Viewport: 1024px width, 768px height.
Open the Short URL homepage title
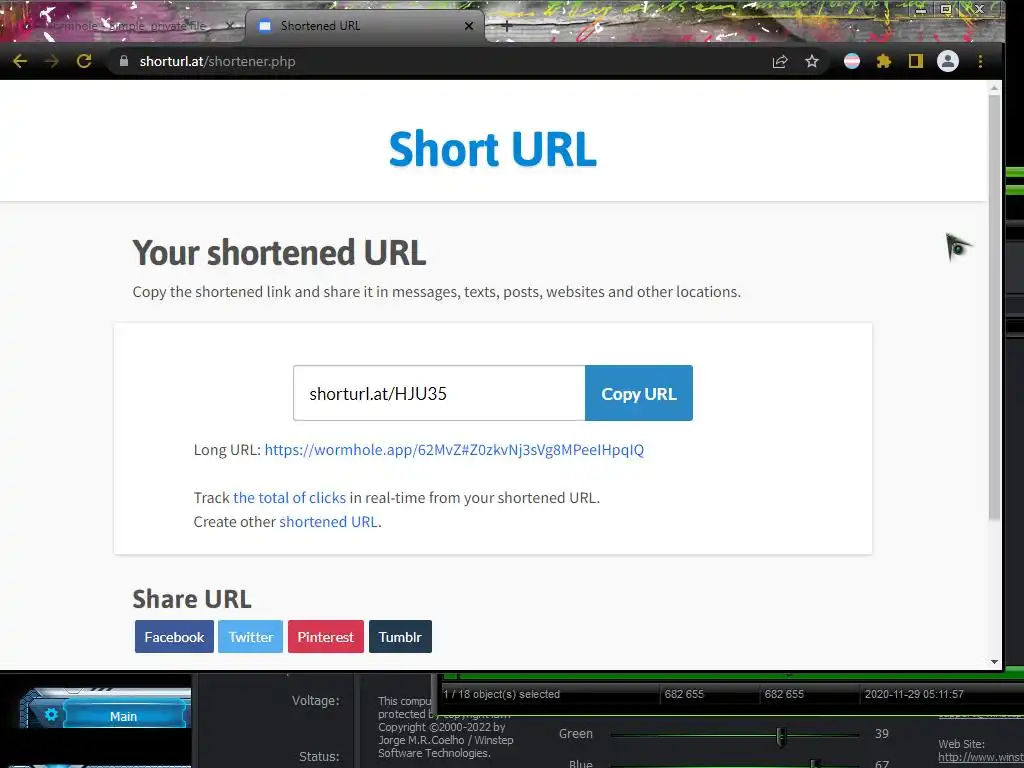[492, 148]
